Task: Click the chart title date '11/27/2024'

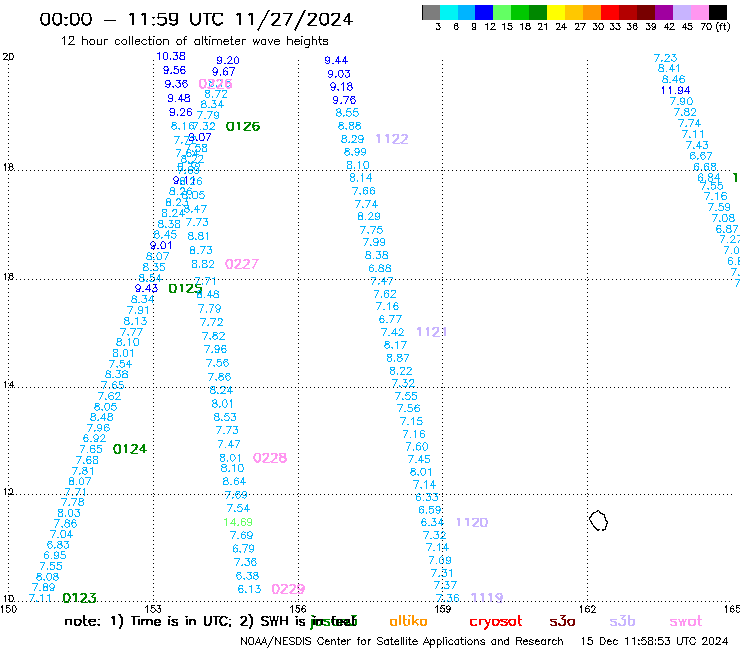Action: click(x=294, y=20)
